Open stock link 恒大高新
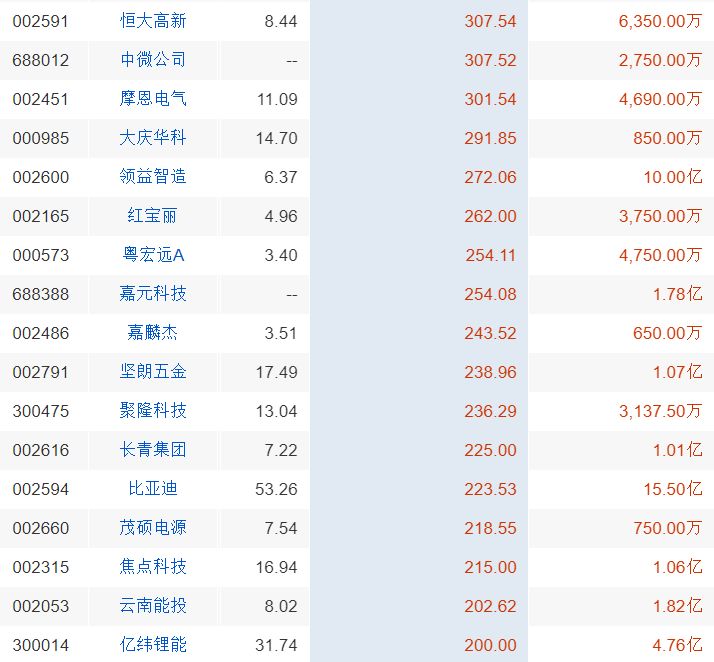Image resolution: width=714 pixels, height=662 pixels. tap(153, 21)
